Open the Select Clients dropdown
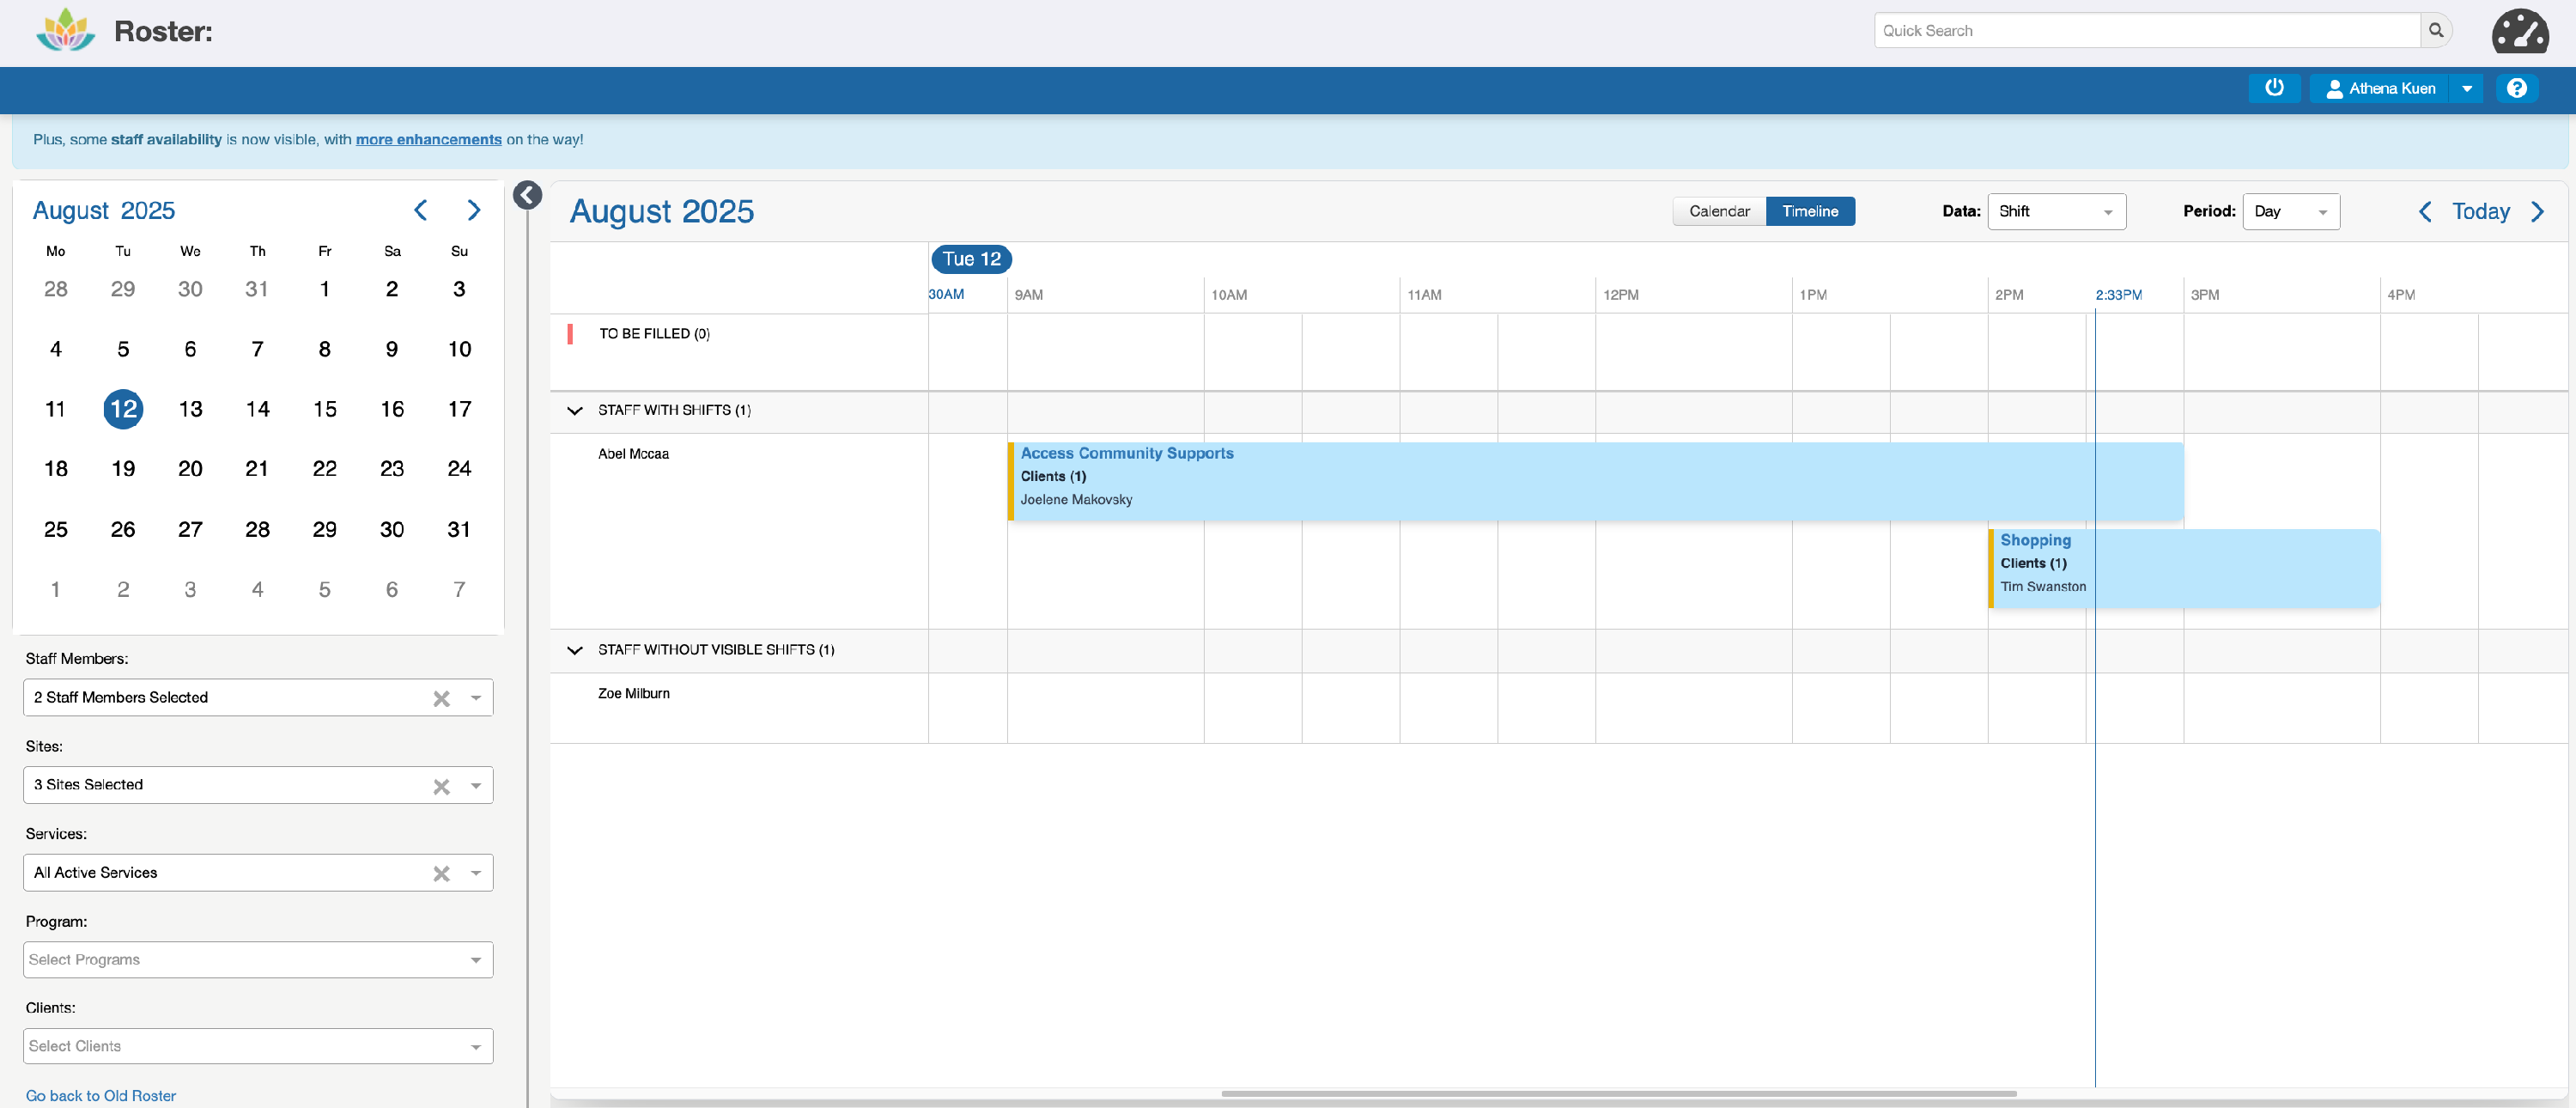Image resolution: width=2576 pixels, height=1108 pixels. coord(258,1046)
